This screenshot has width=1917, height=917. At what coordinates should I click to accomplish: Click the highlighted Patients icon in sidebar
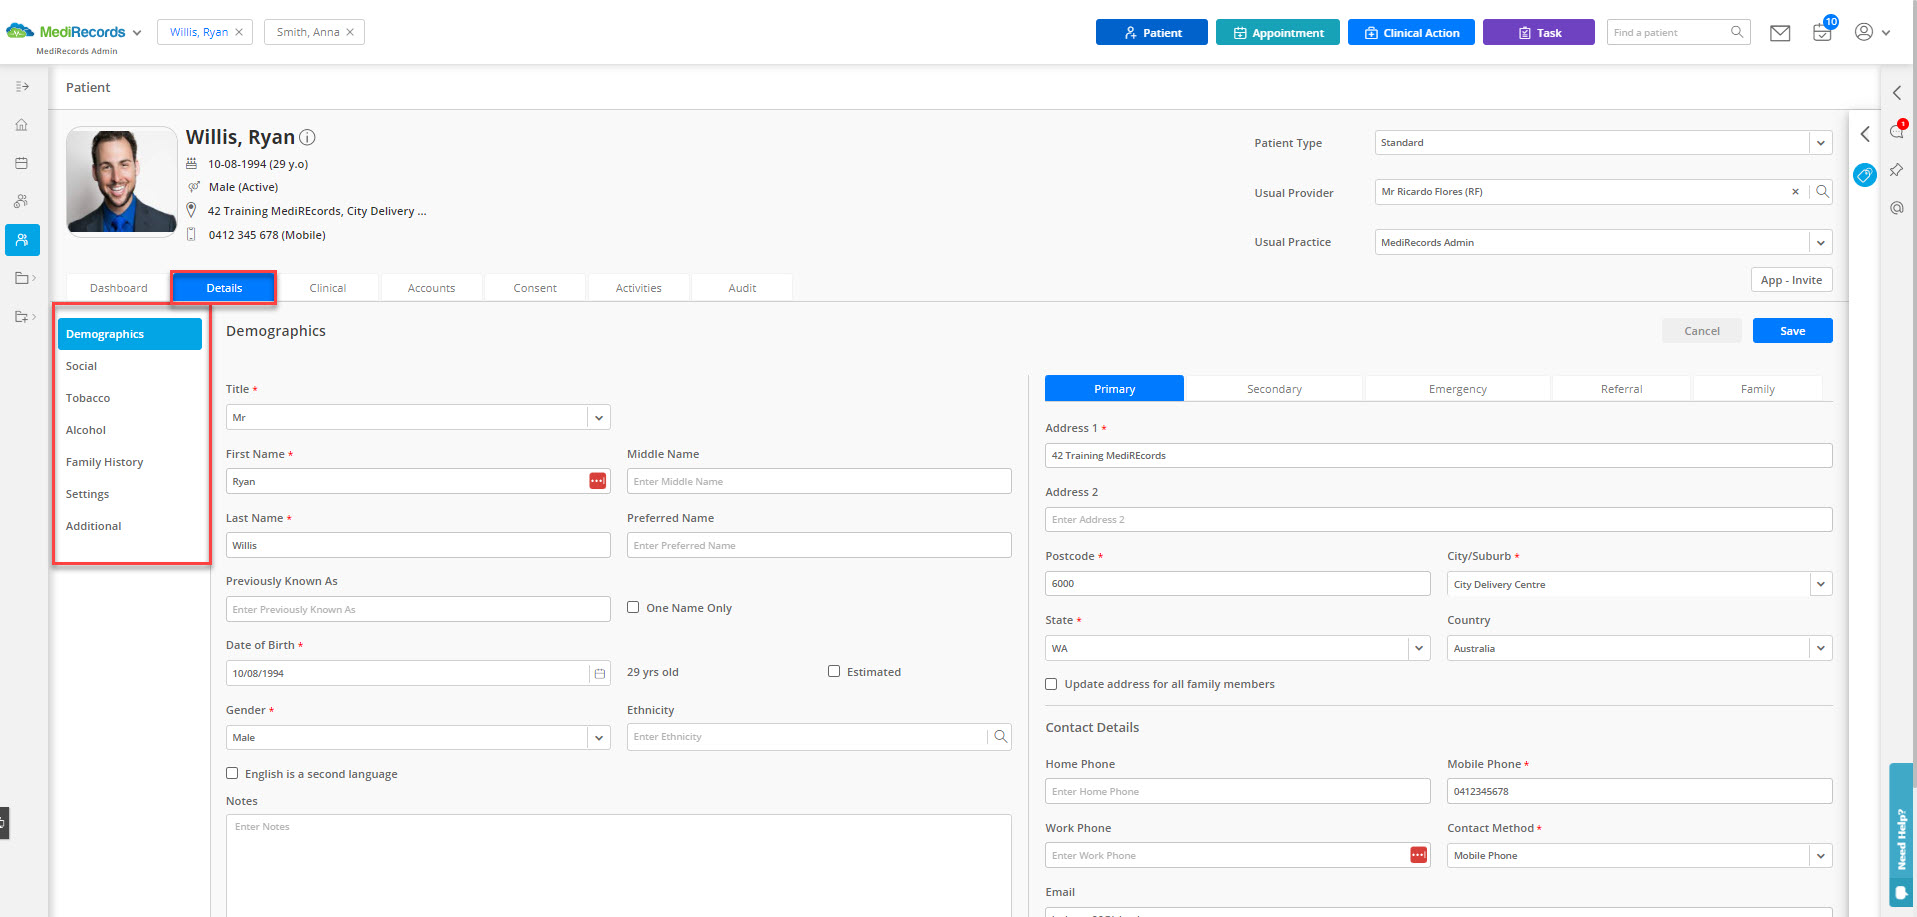21,240
